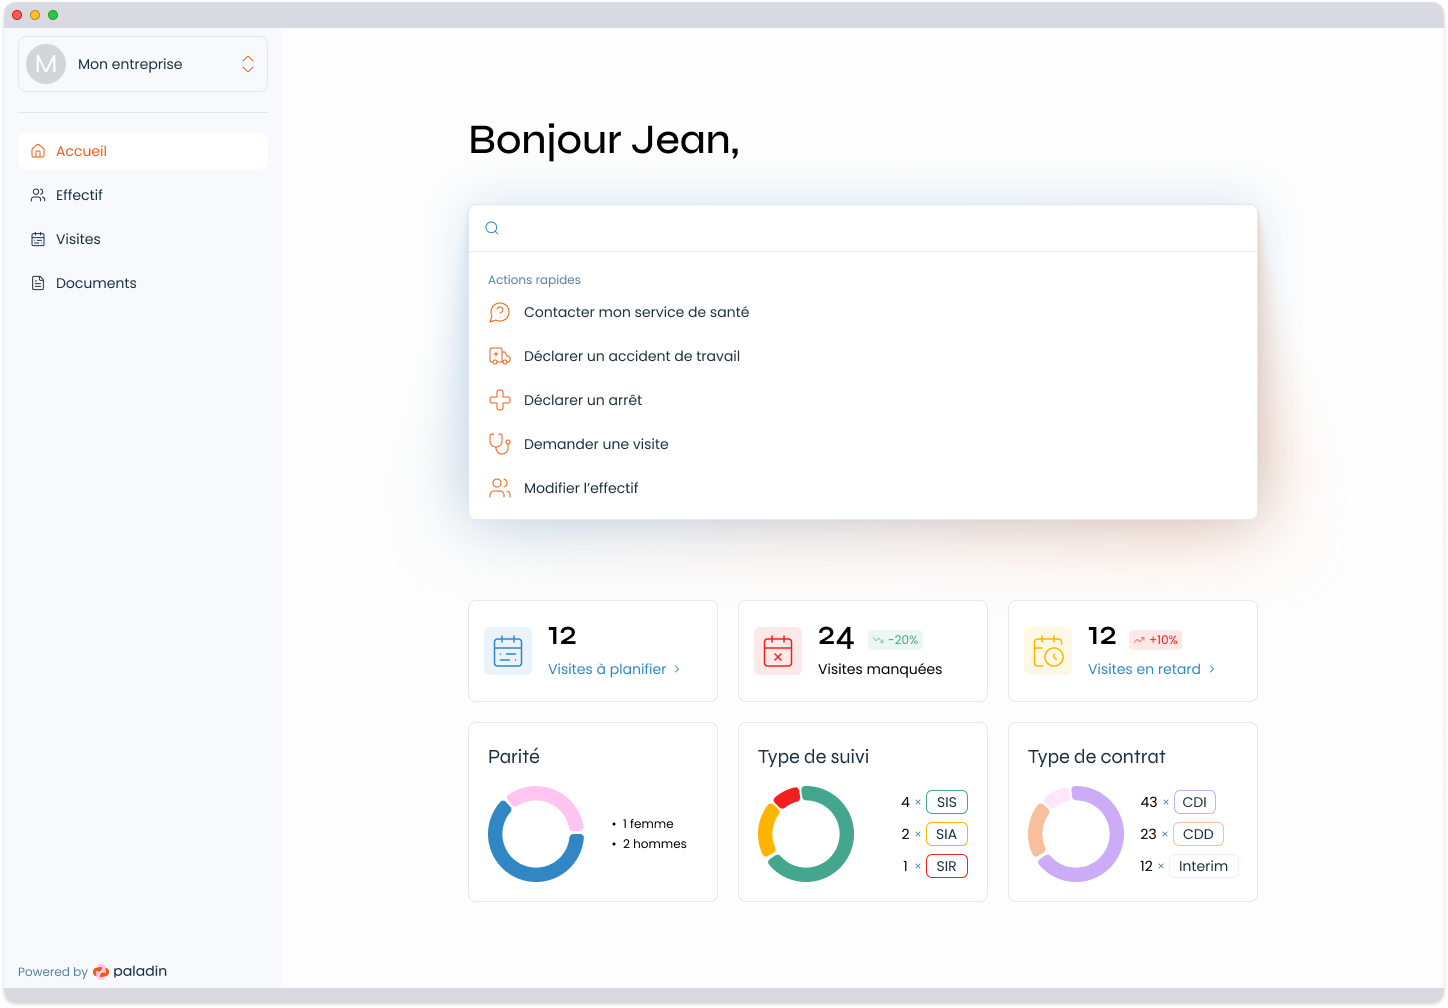Image resolution: width=1448 pixels, height=1008 pixels.
Task: Select Accueil in the sidebar
Action: click(x=81, y=151)
